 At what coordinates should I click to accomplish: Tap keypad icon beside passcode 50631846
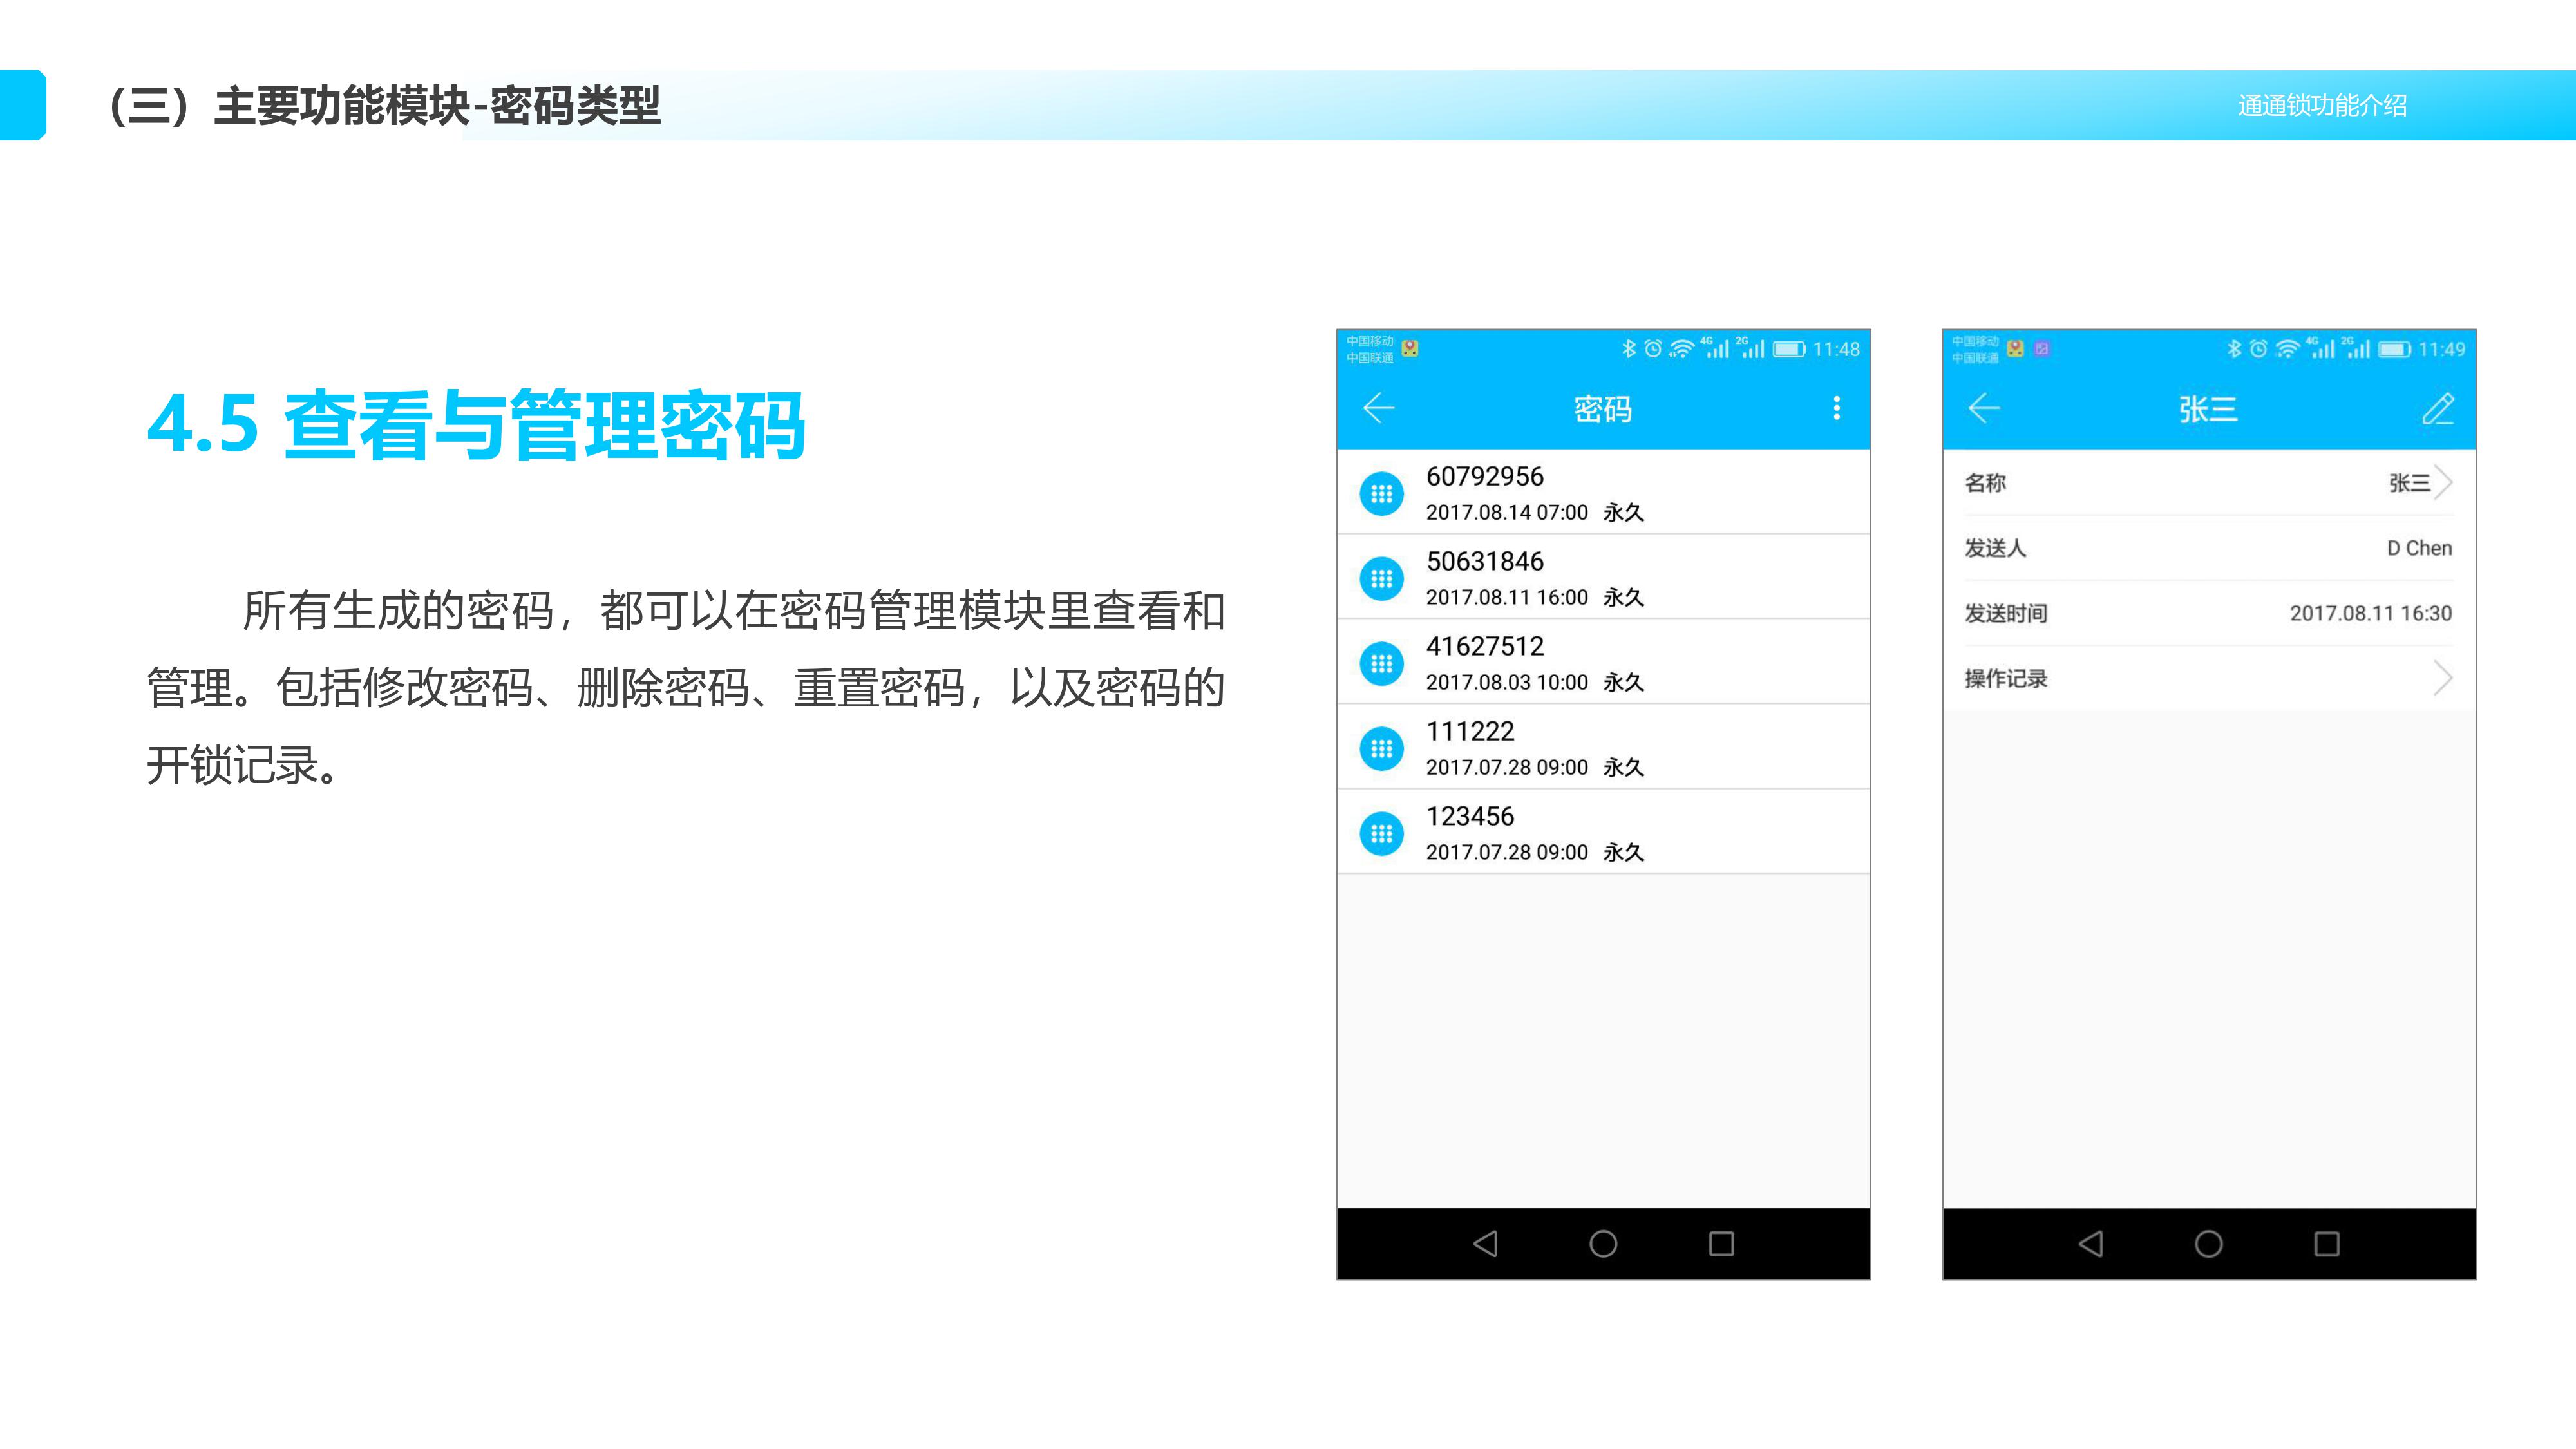coord(1382,579)
